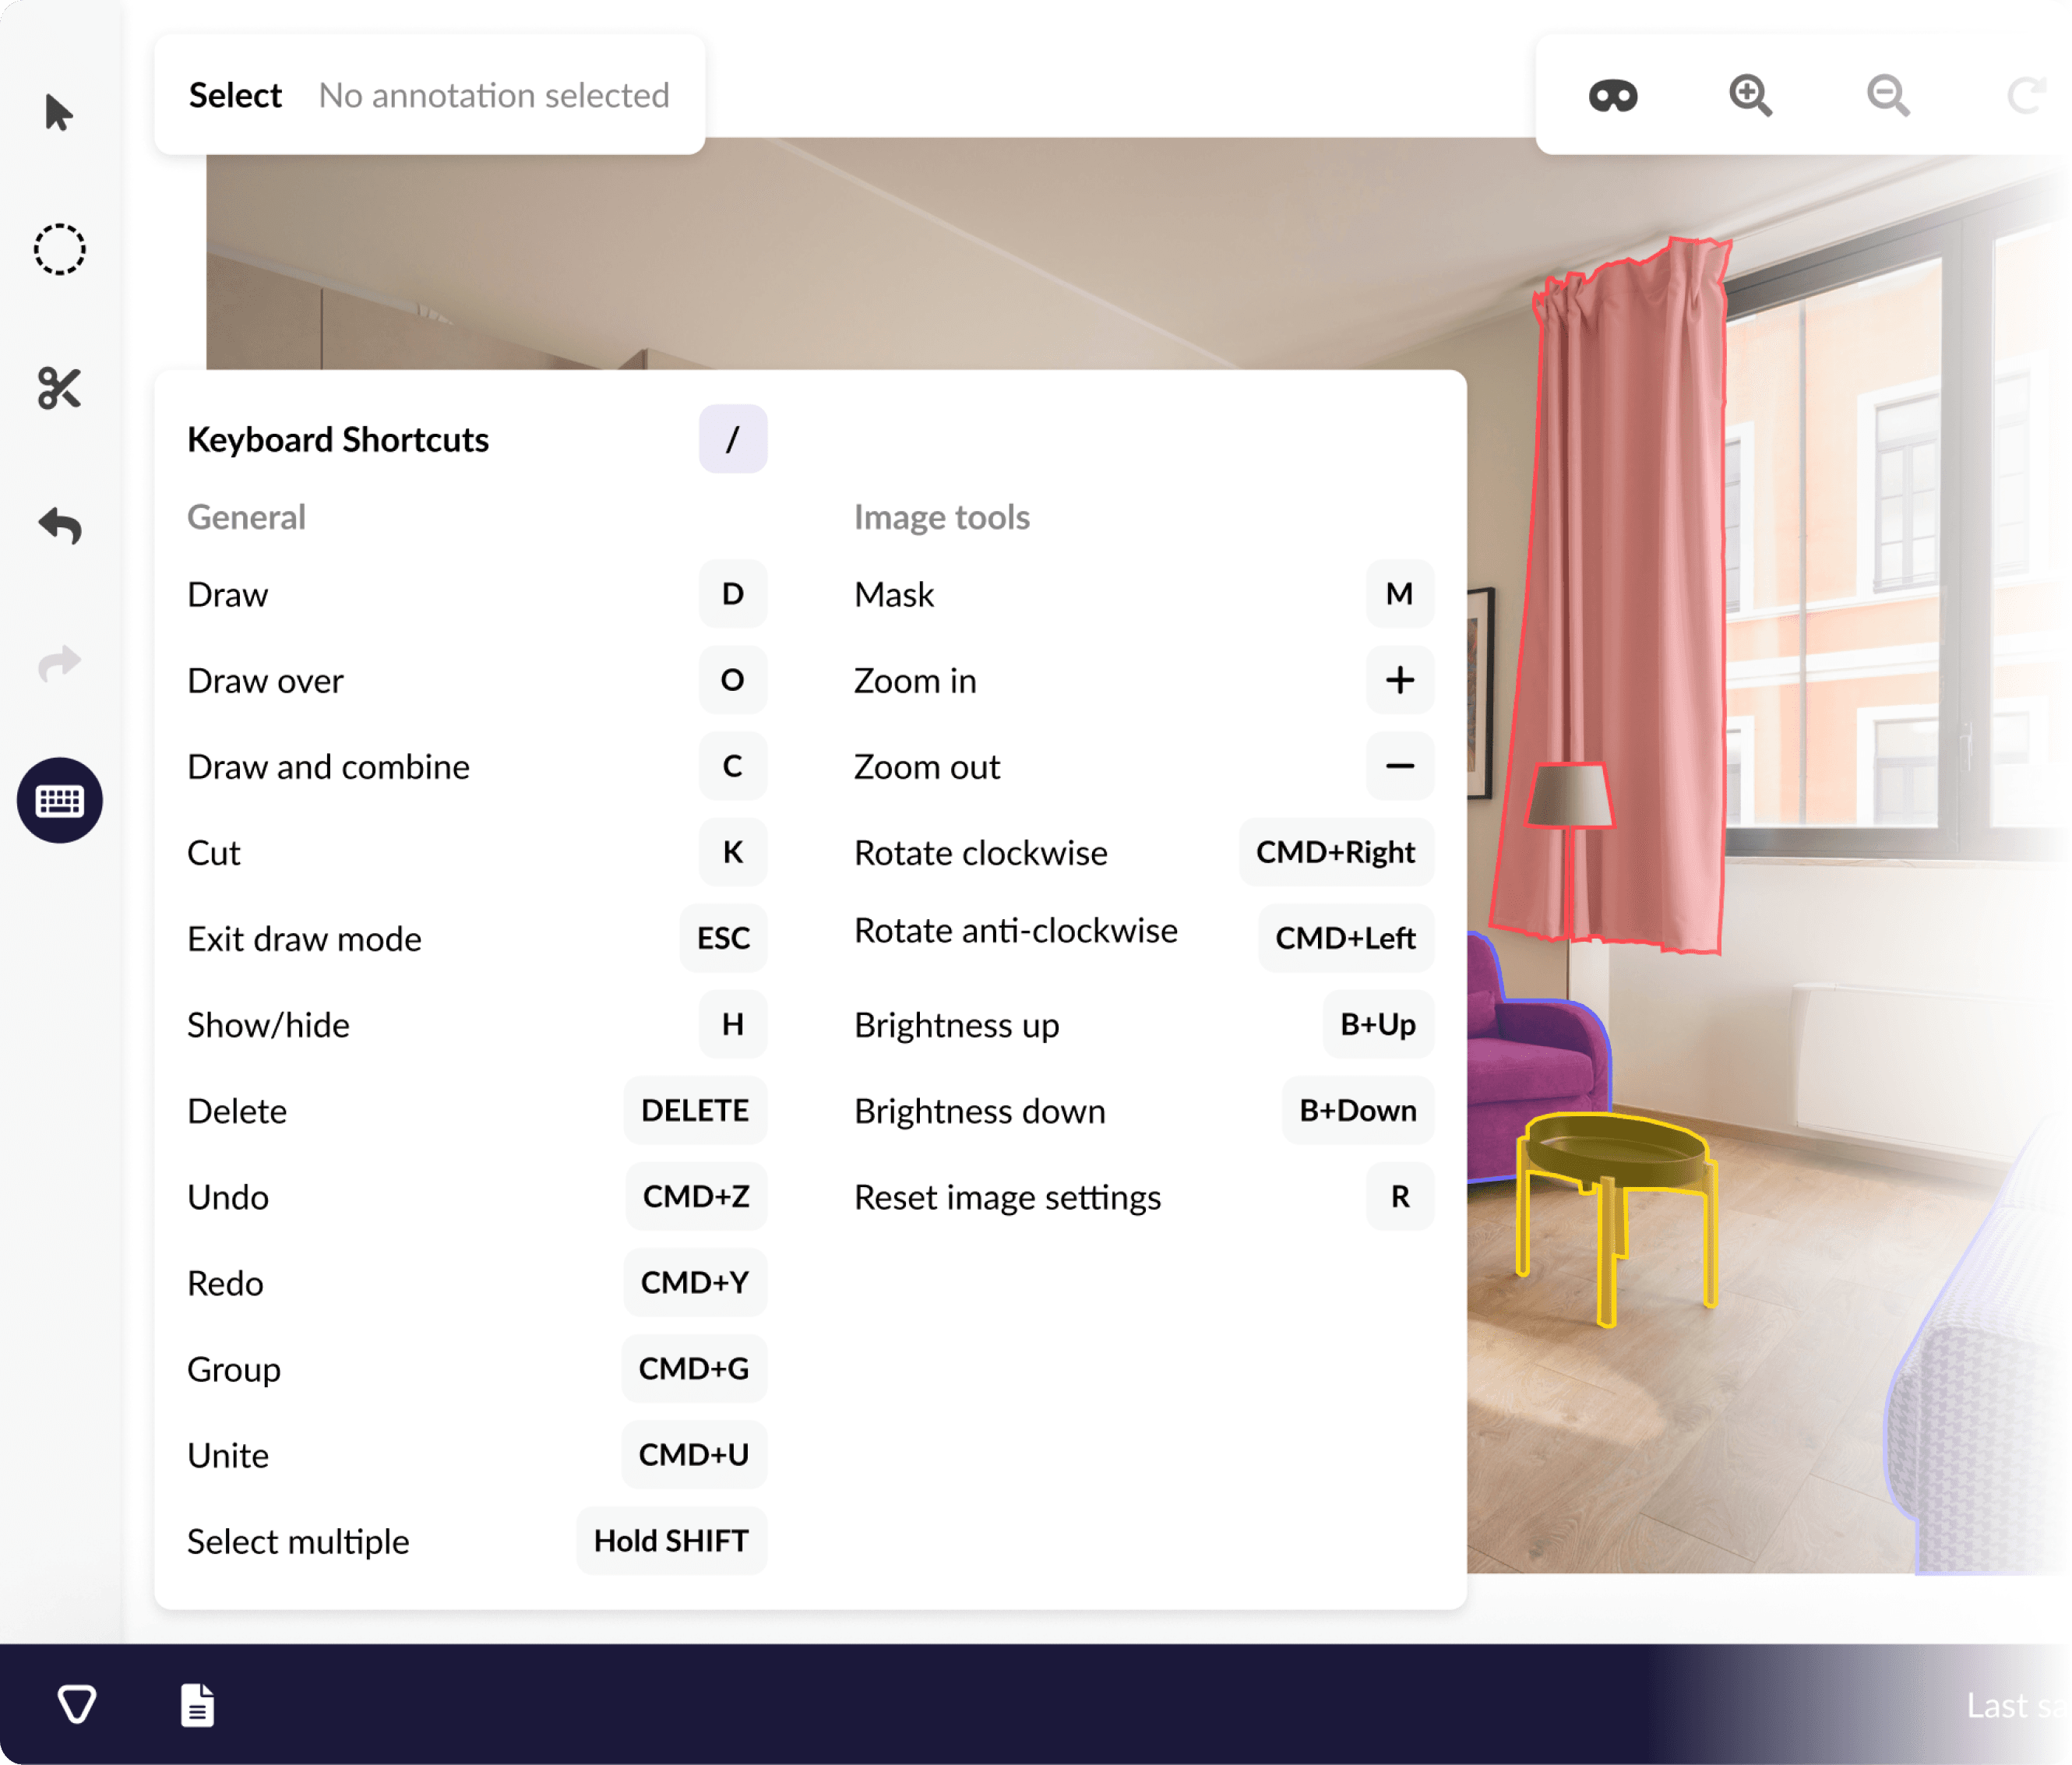
Task: Select the arrow pointer tool
Action: (58, 112)
